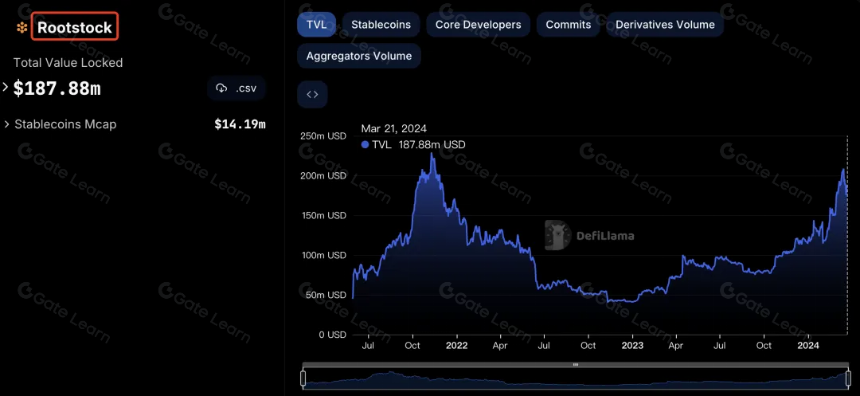Toggle the Stablecoins chart metric
The height and width of the screenshot is (396, 860).
[x=381, y=25]
